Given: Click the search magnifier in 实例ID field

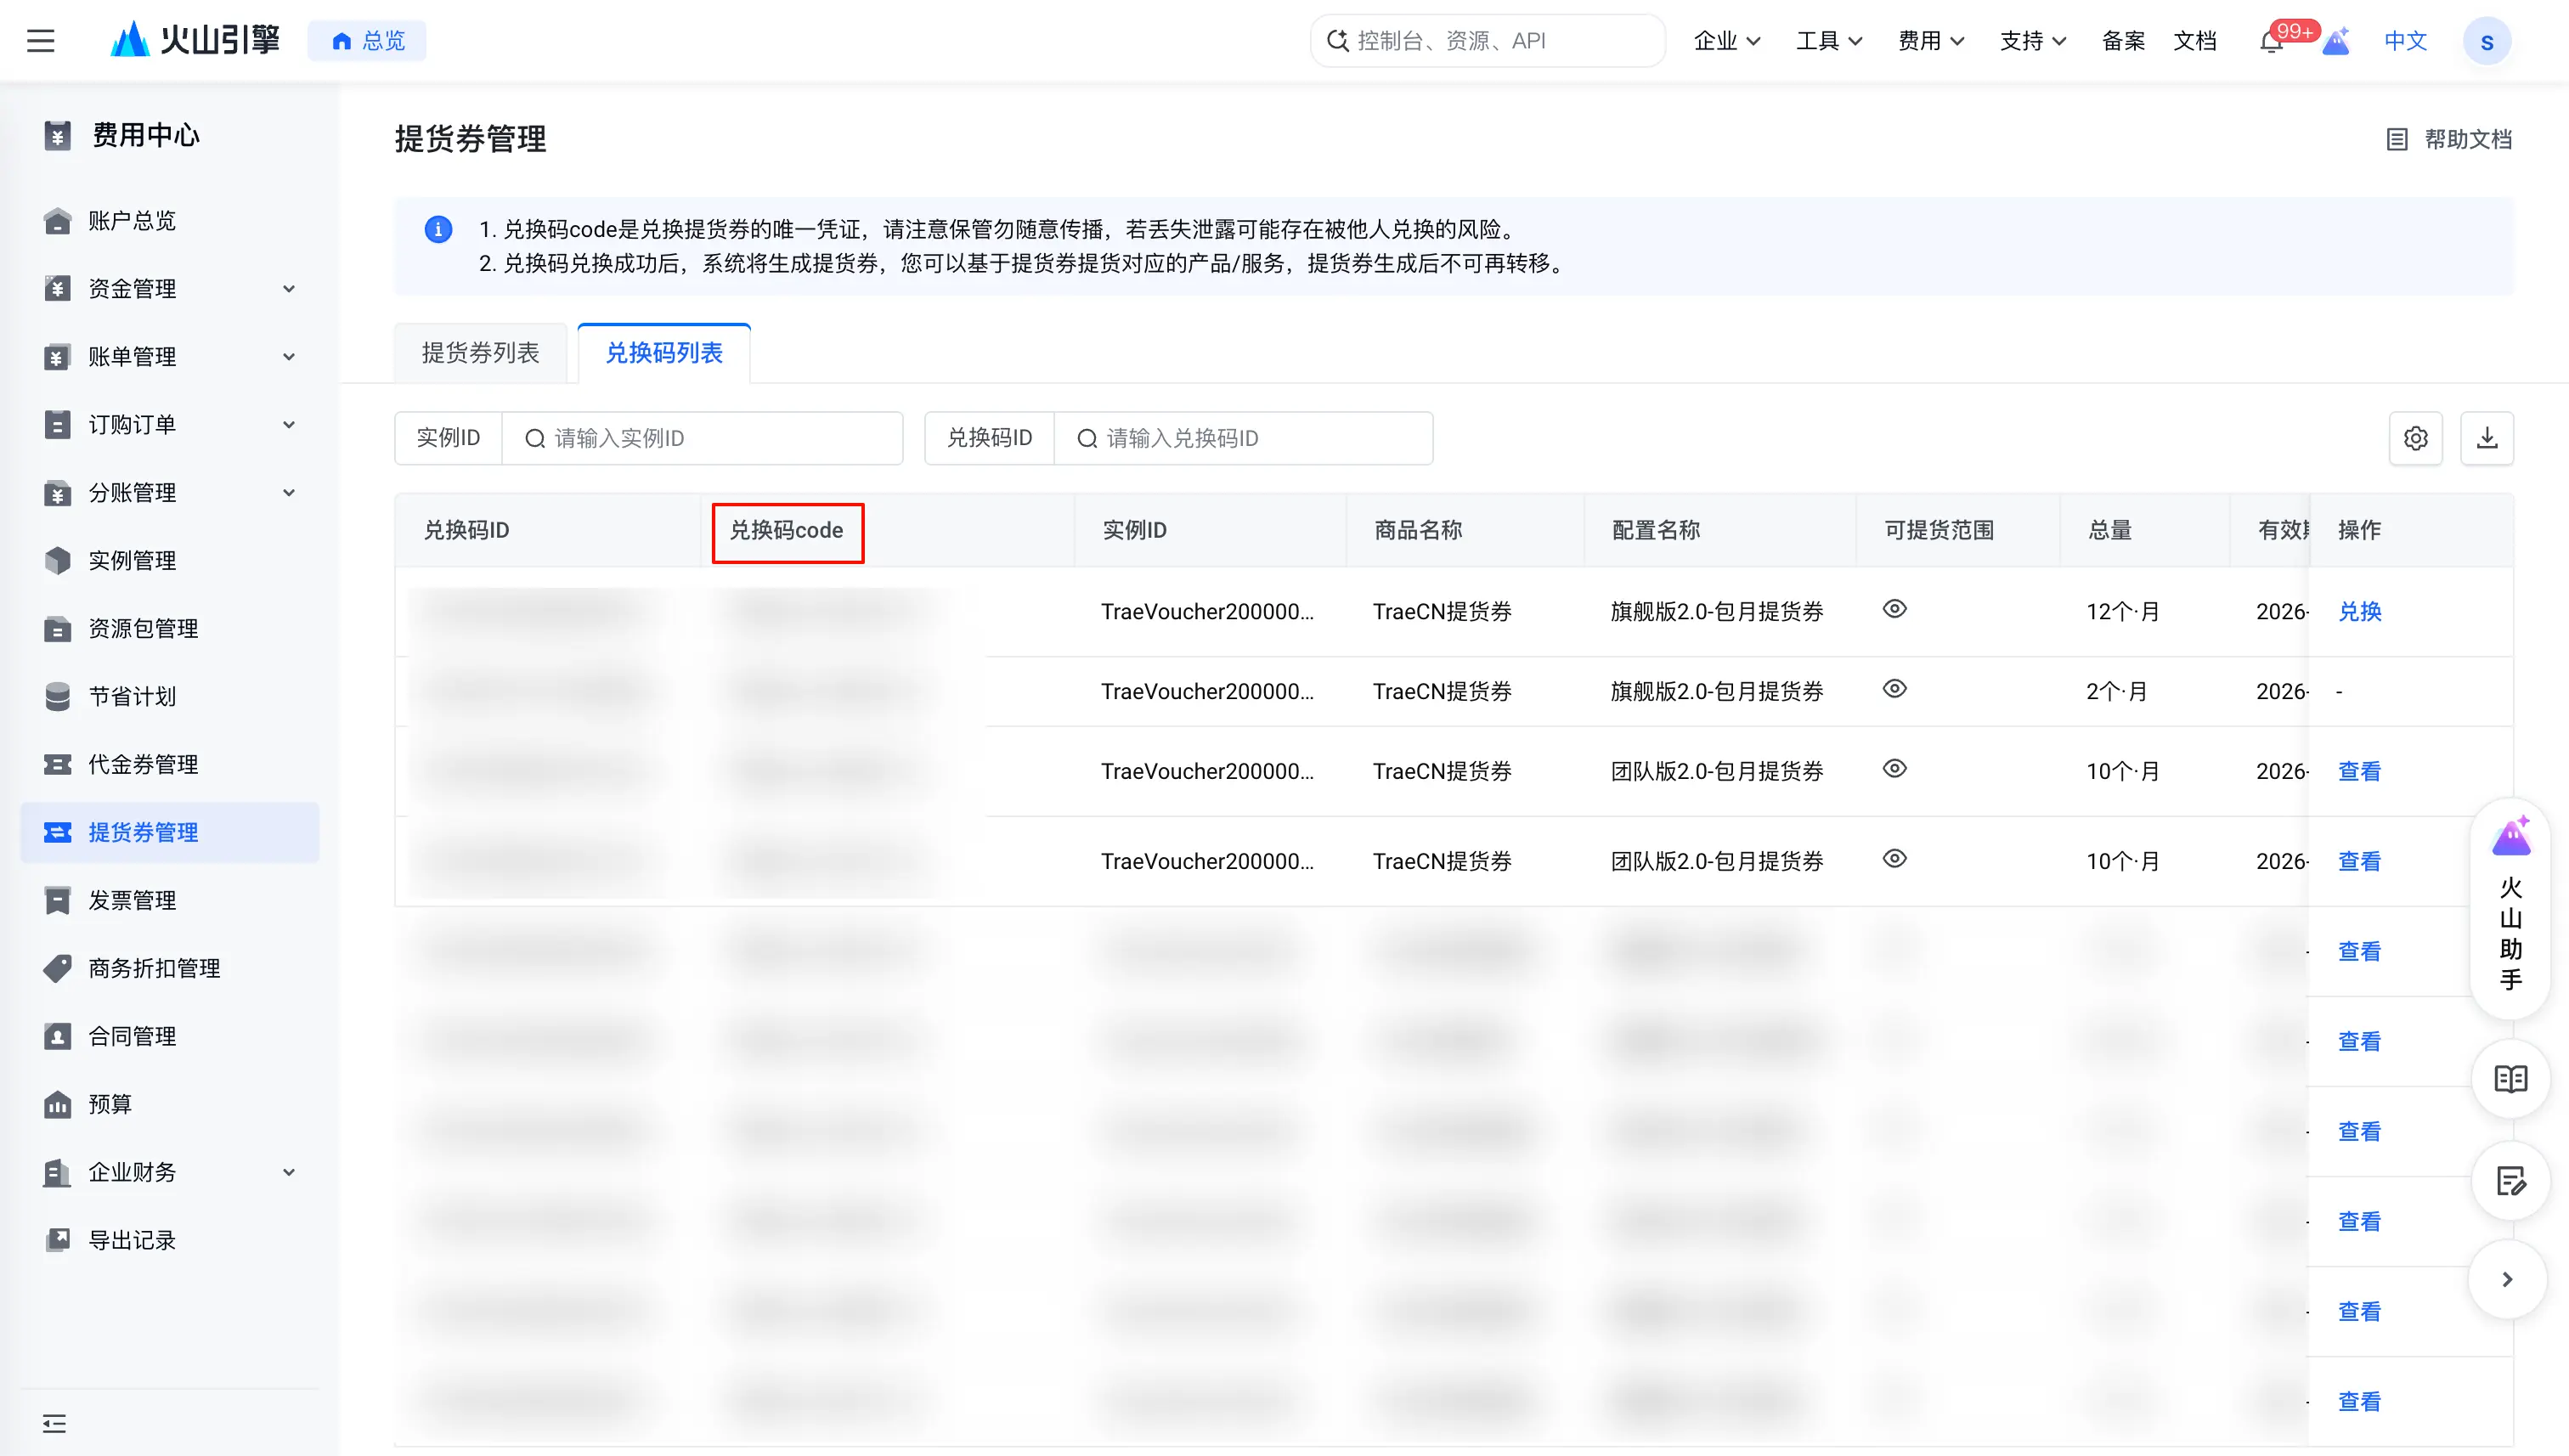Looking at the screenshot, I should coord(535,438).
